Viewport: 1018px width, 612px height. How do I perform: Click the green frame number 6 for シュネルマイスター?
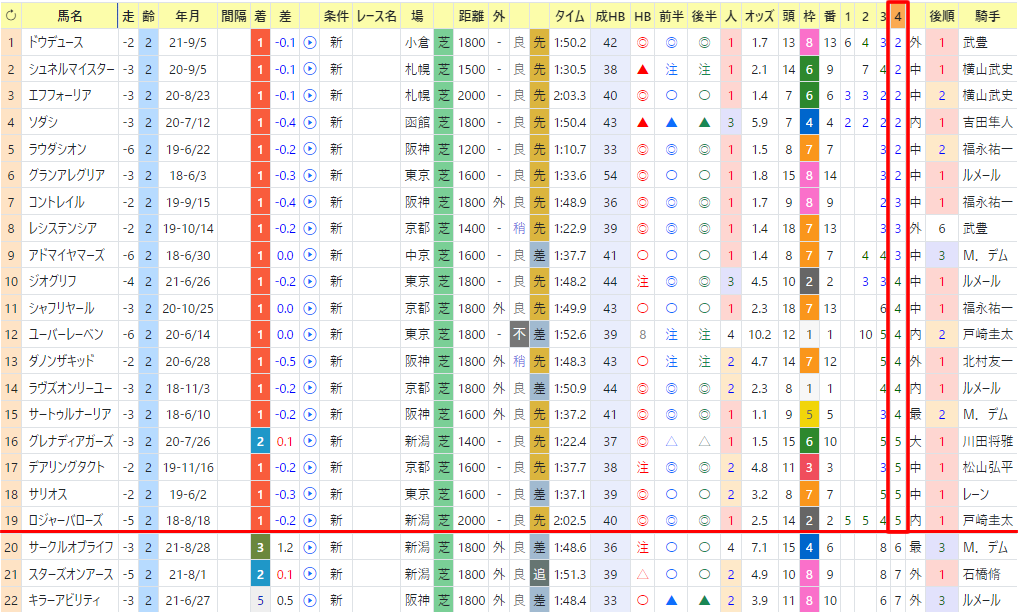coord(809,69)
